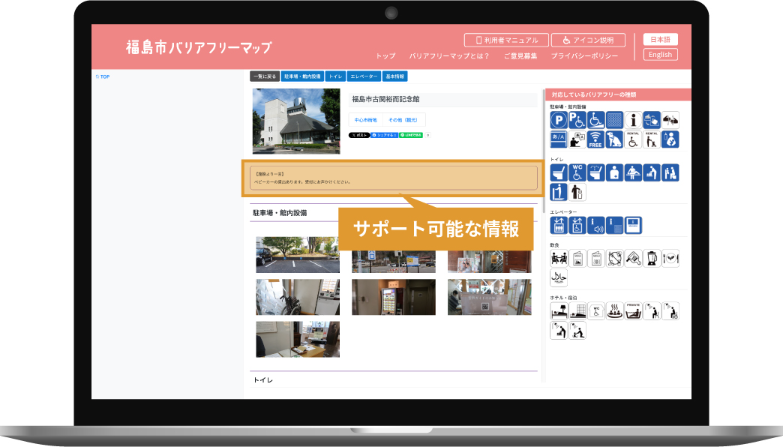The width and height of the screenshot is (783, 447).
Task: Click the halal food icon
Action: coord(558,278)
